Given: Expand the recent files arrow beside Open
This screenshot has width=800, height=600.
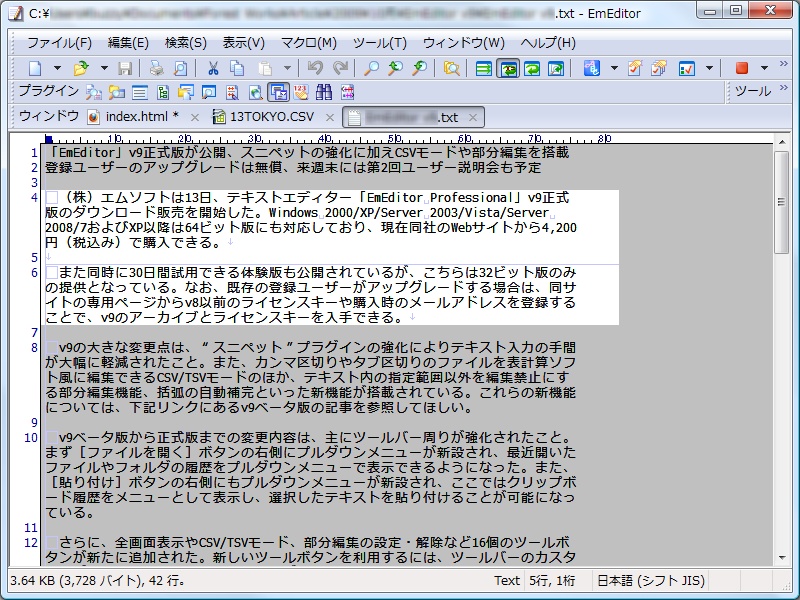Looking at the screenshot, I should tap(104, 68).
